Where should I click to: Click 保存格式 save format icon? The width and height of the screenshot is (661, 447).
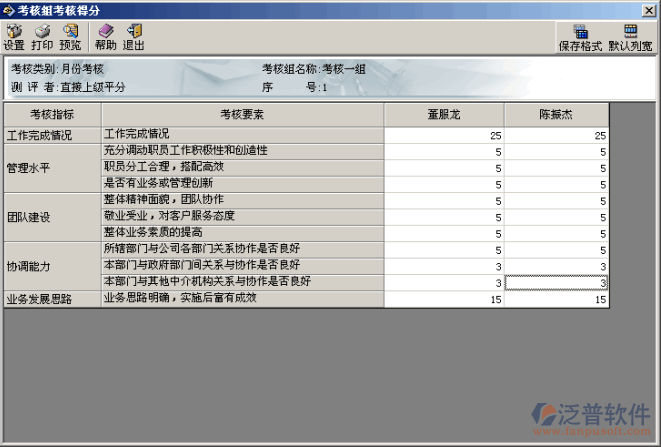580,38
